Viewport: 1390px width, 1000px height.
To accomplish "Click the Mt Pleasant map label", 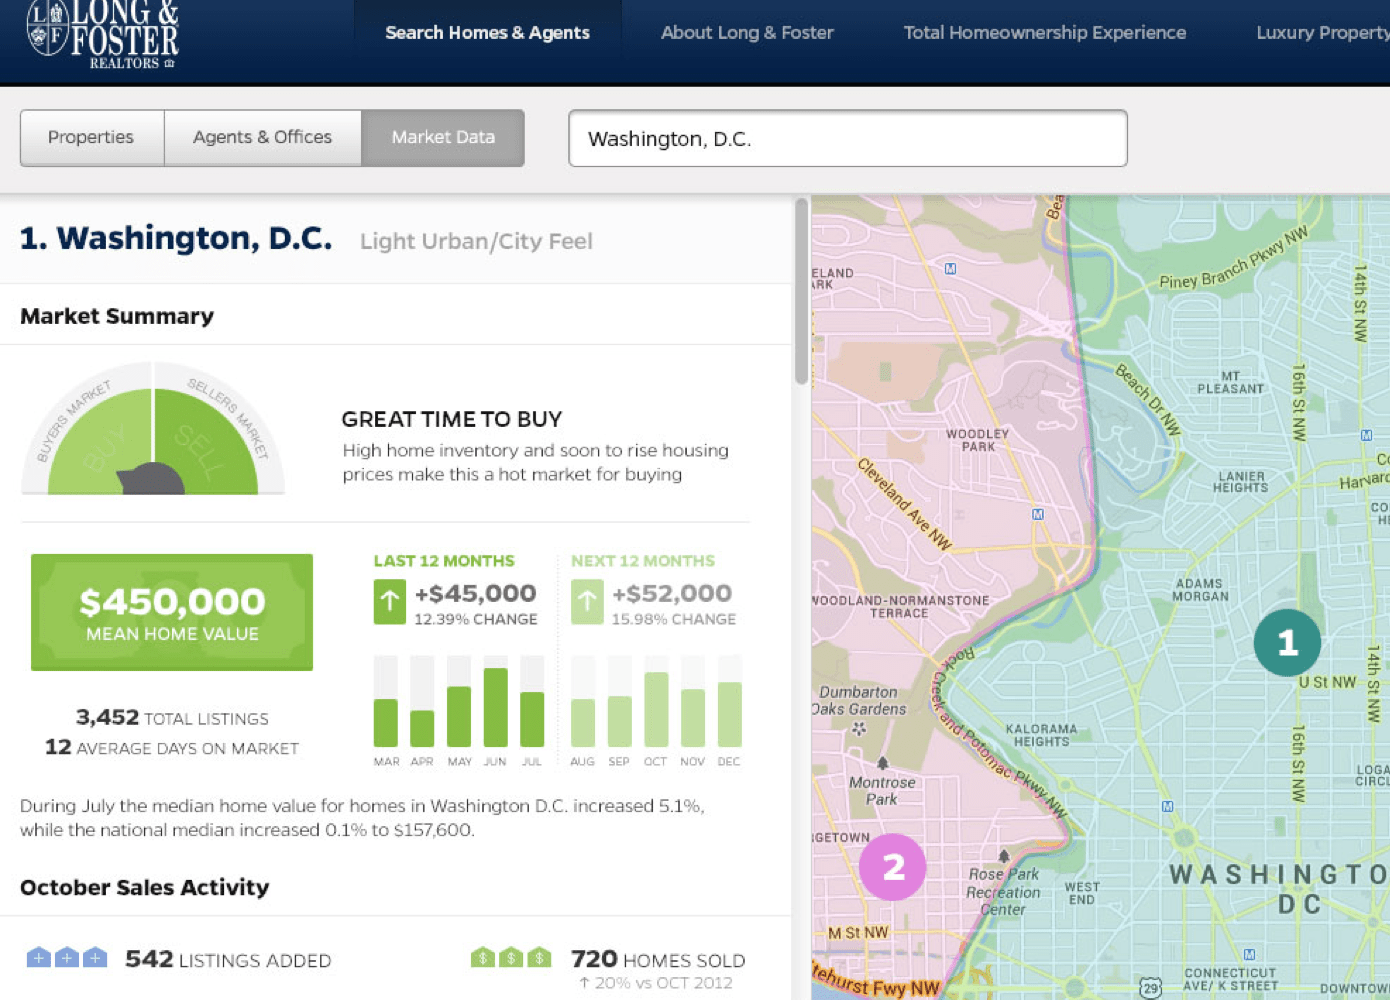I will pos(1231,383).
